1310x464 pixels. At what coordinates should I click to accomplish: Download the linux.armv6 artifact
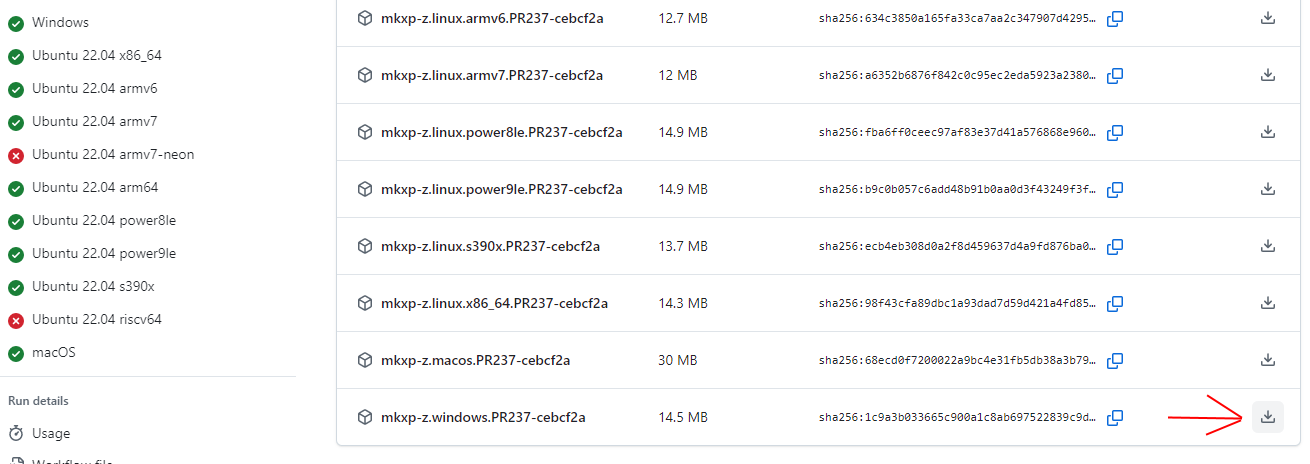click(1267, 18)
